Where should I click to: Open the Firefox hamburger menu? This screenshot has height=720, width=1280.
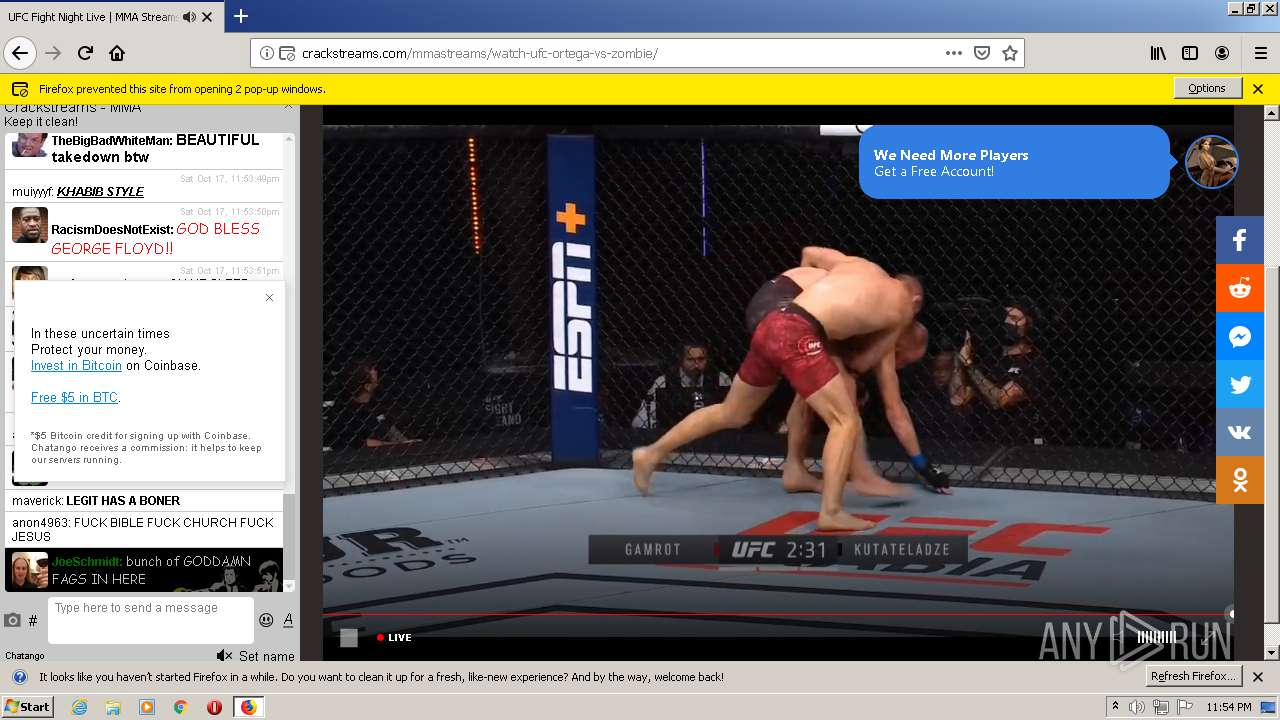point(1260,53)
